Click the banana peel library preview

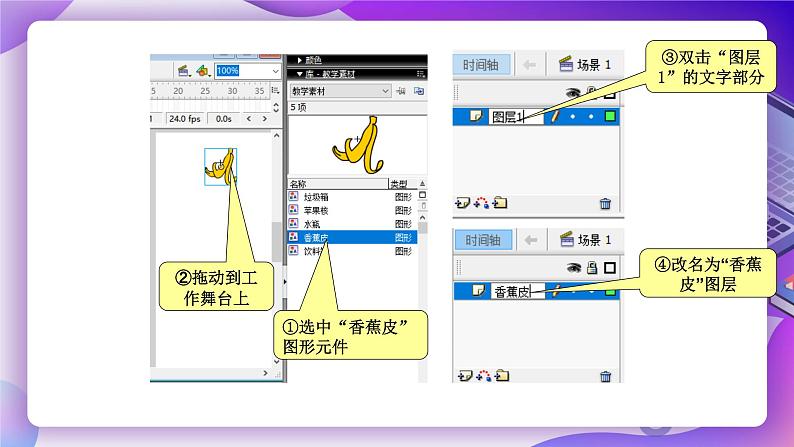pyautogui.click(x=358, y=145)
